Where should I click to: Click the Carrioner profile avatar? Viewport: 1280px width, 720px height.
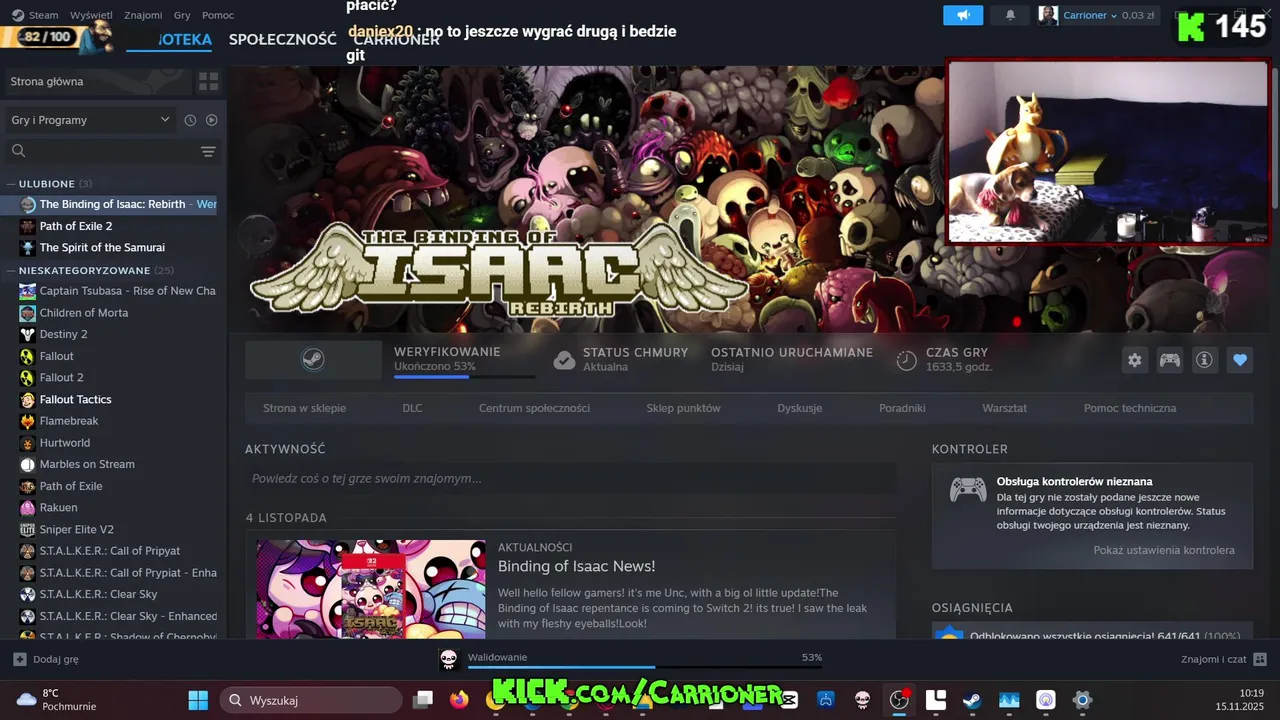1048,15
